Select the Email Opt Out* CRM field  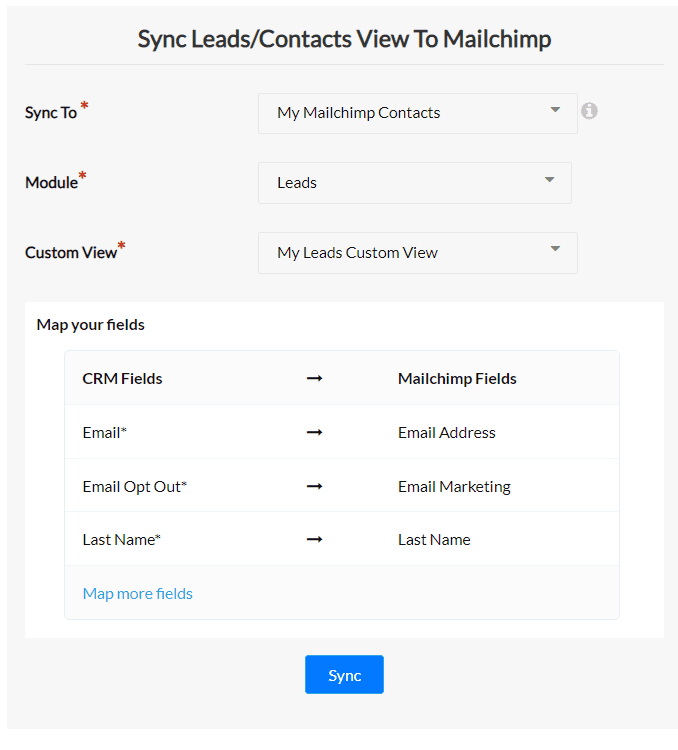[135, 486]
